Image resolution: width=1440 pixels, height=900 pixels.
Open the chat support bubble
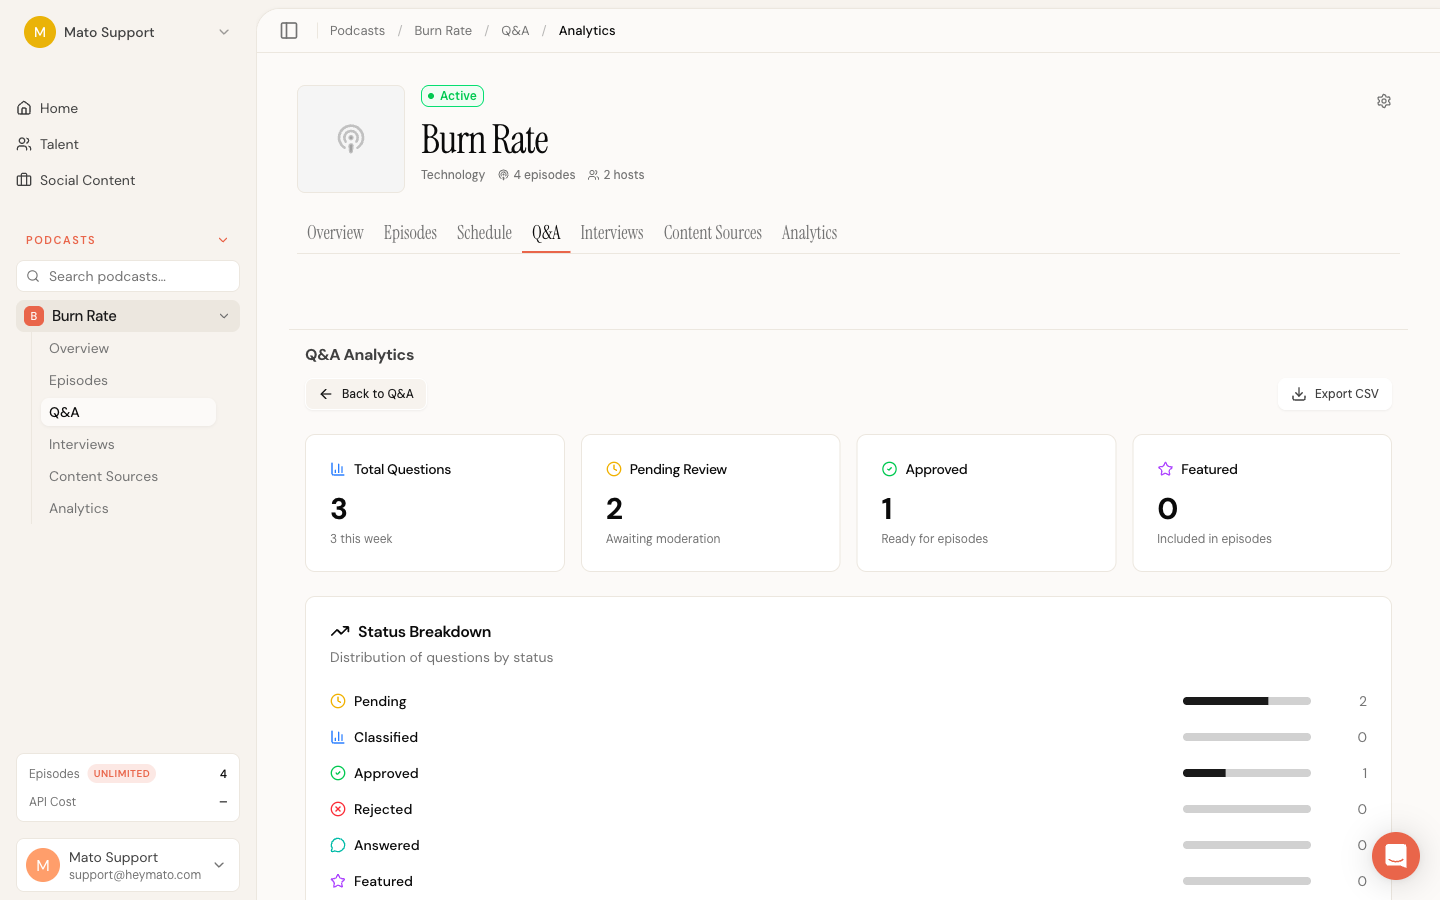tap(1396, 856)
